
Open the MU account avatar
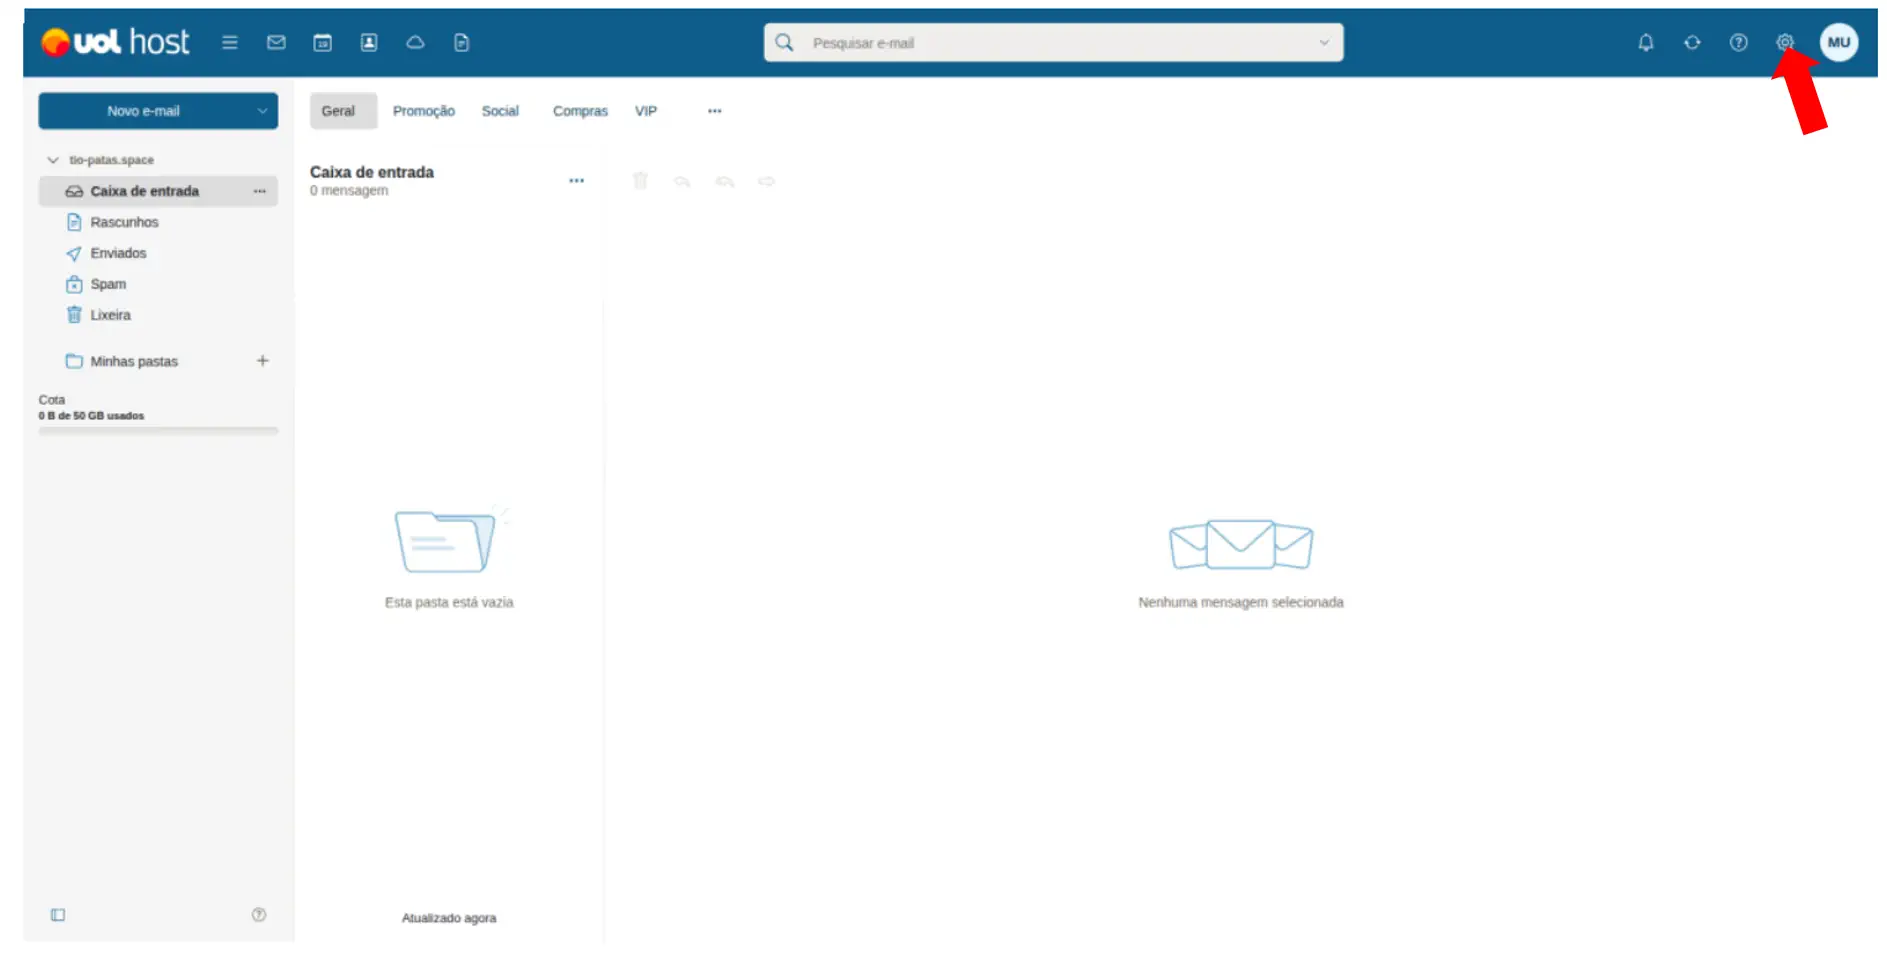(1838, 42)
